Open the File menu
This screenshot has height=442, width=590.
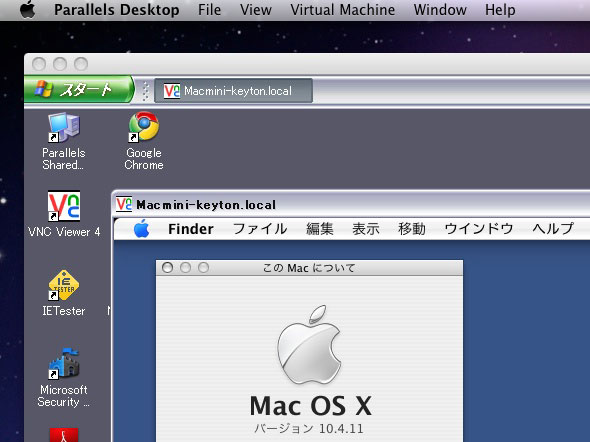point(210,10)
